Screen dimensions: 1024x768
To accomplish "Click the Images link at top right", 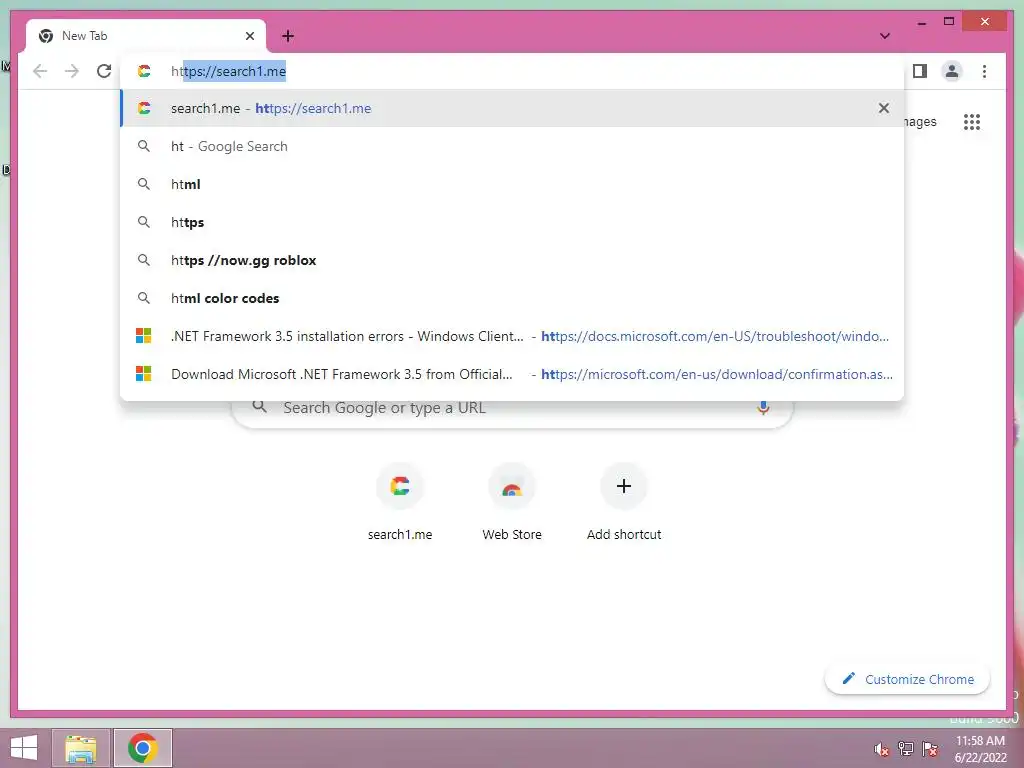I will (x=920, y=121).
